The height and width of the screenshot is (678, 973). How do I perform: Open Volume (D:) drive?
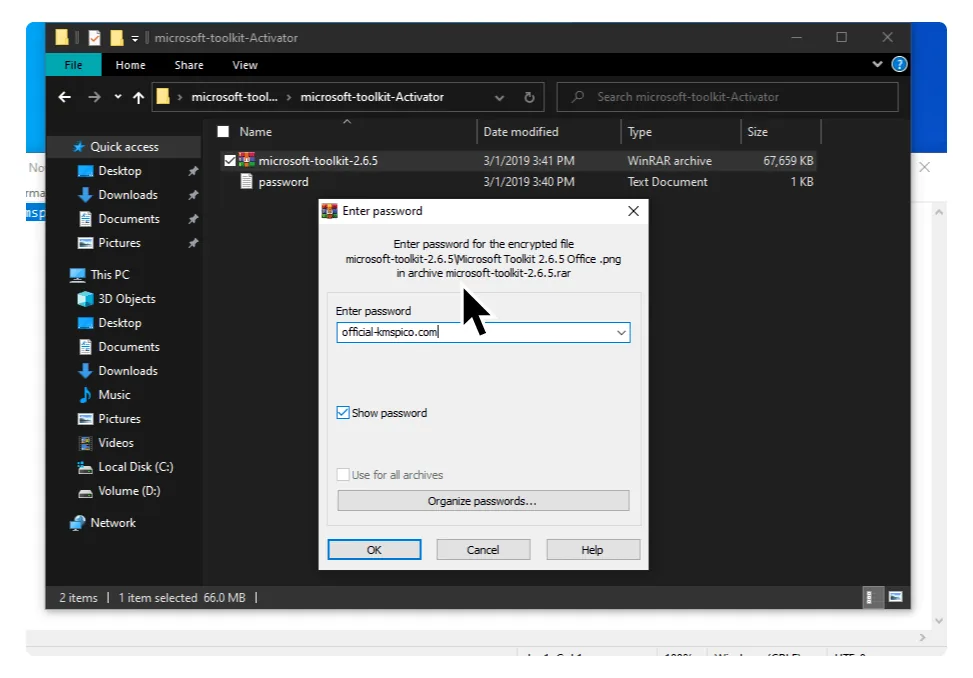pyautogui.click(x=128, y=491)
